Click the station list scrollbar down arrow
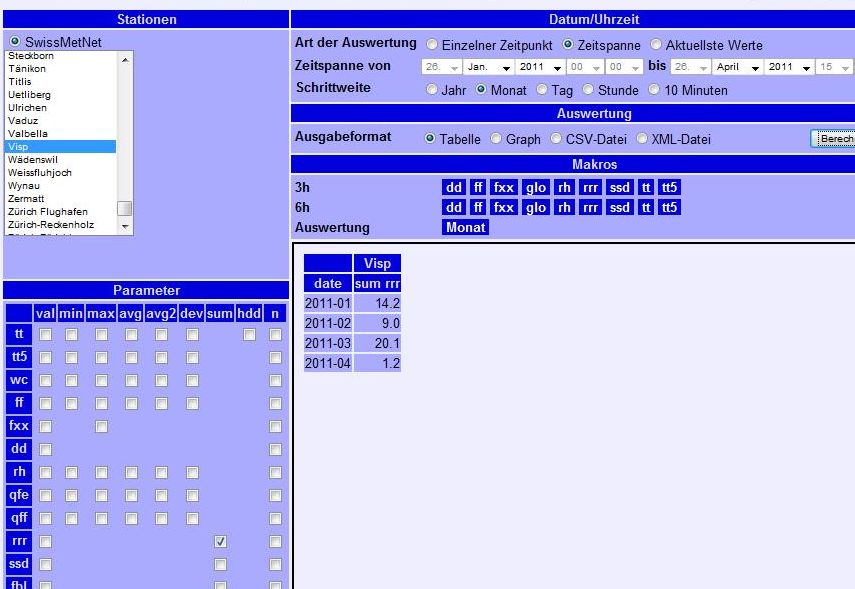The width and height of the screenshot is (855, 589). [125, 227]
